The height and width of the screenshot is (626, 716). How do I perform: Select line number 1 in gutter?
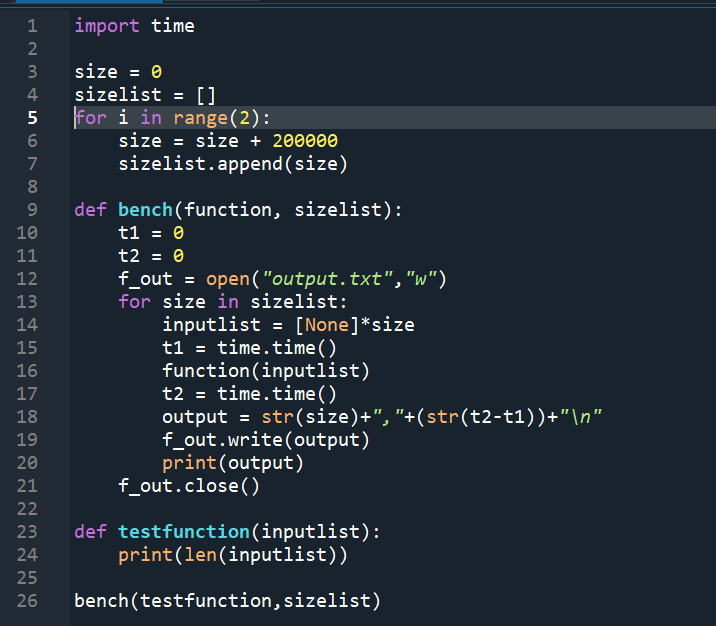point(32,26)
